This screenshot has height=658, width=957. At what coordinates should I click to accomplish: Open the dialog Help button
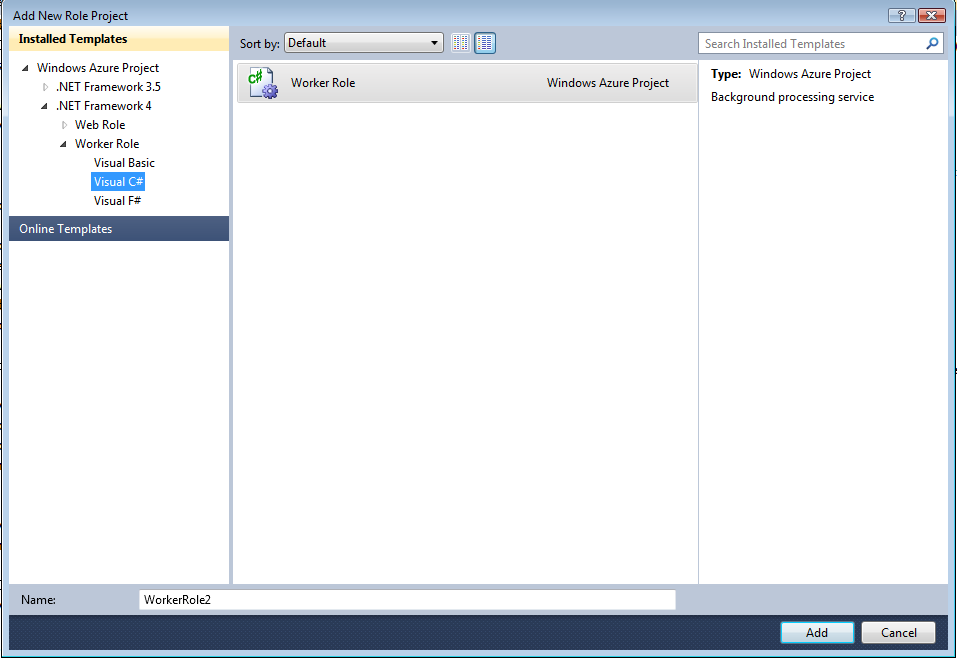click(x=901, y=15)
